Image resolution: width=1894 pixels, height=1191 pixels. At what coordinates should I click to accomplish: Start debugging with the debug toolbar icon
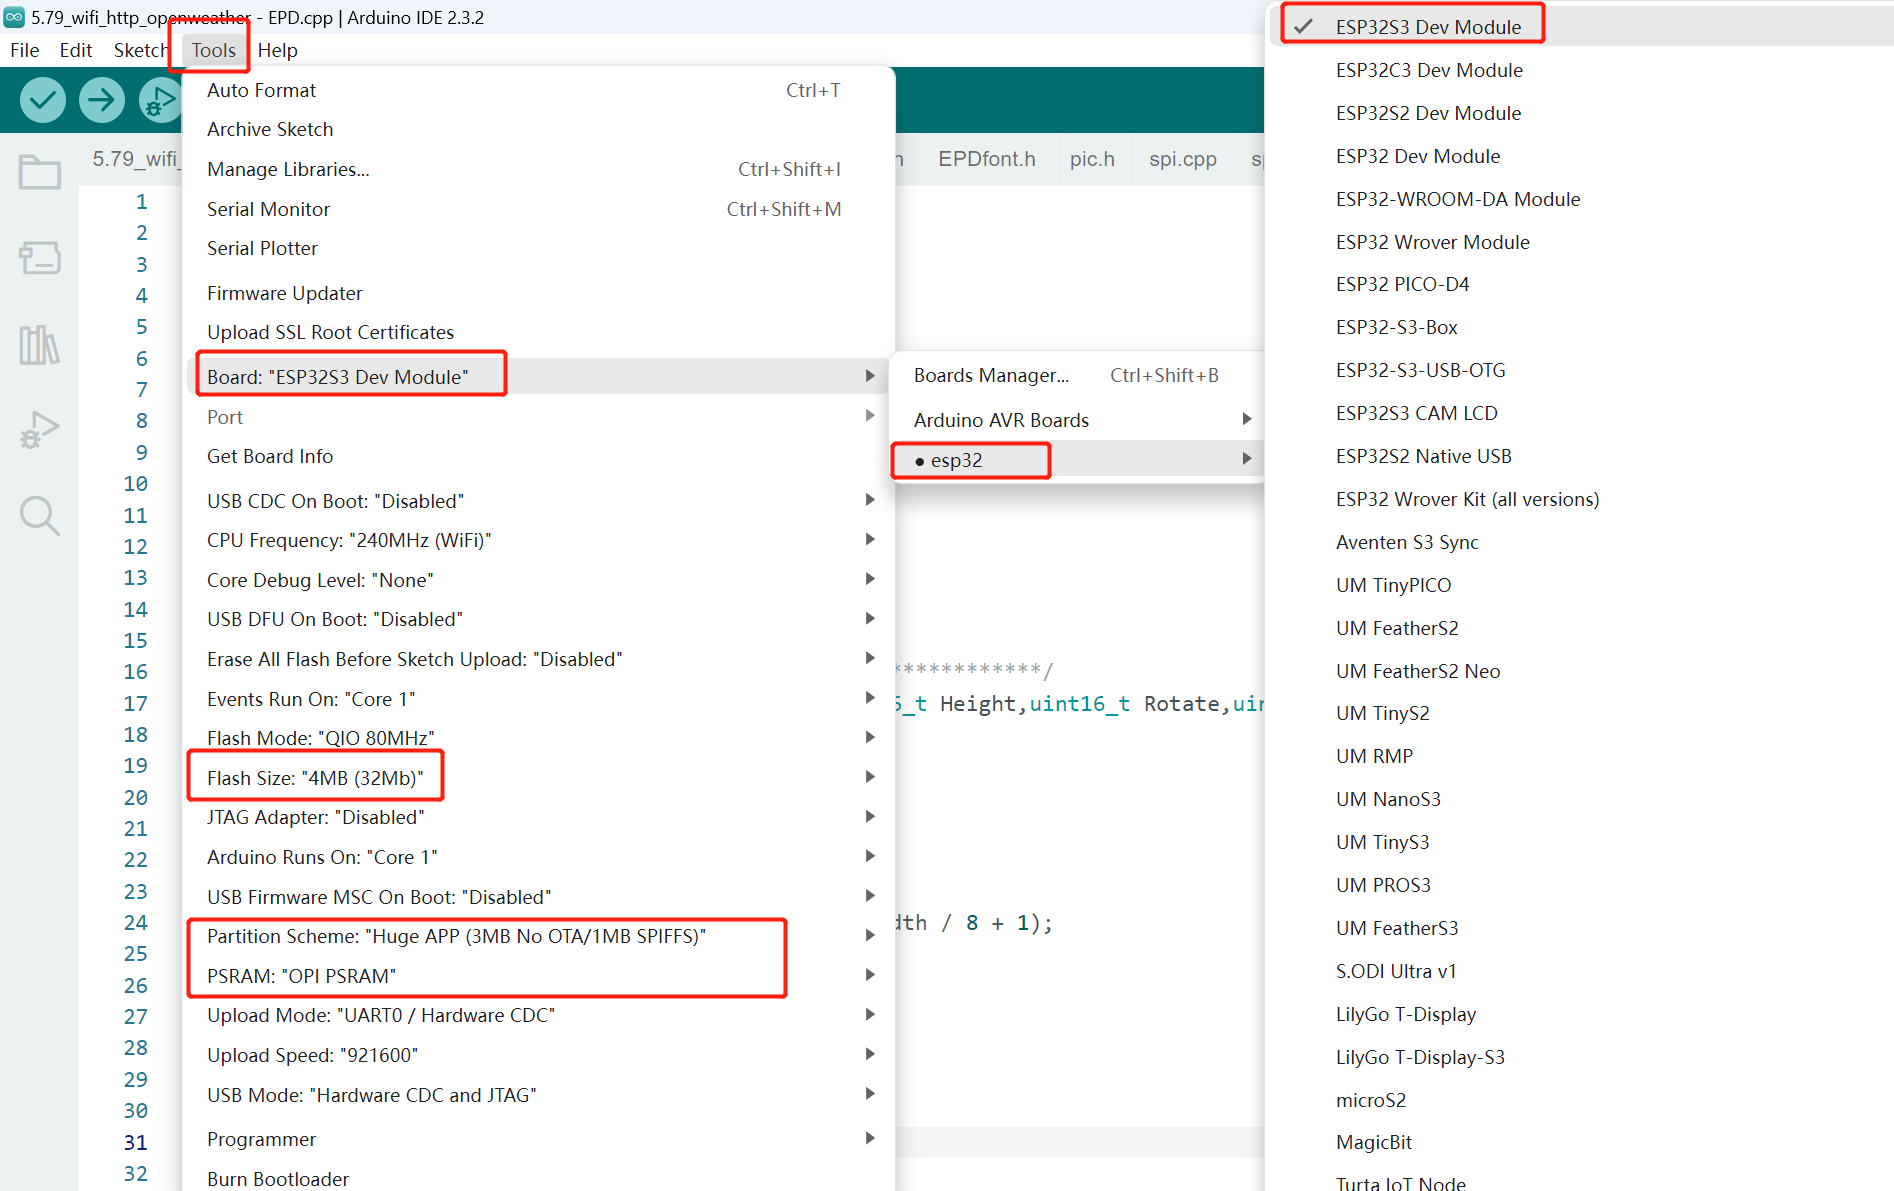pos(159,100)
